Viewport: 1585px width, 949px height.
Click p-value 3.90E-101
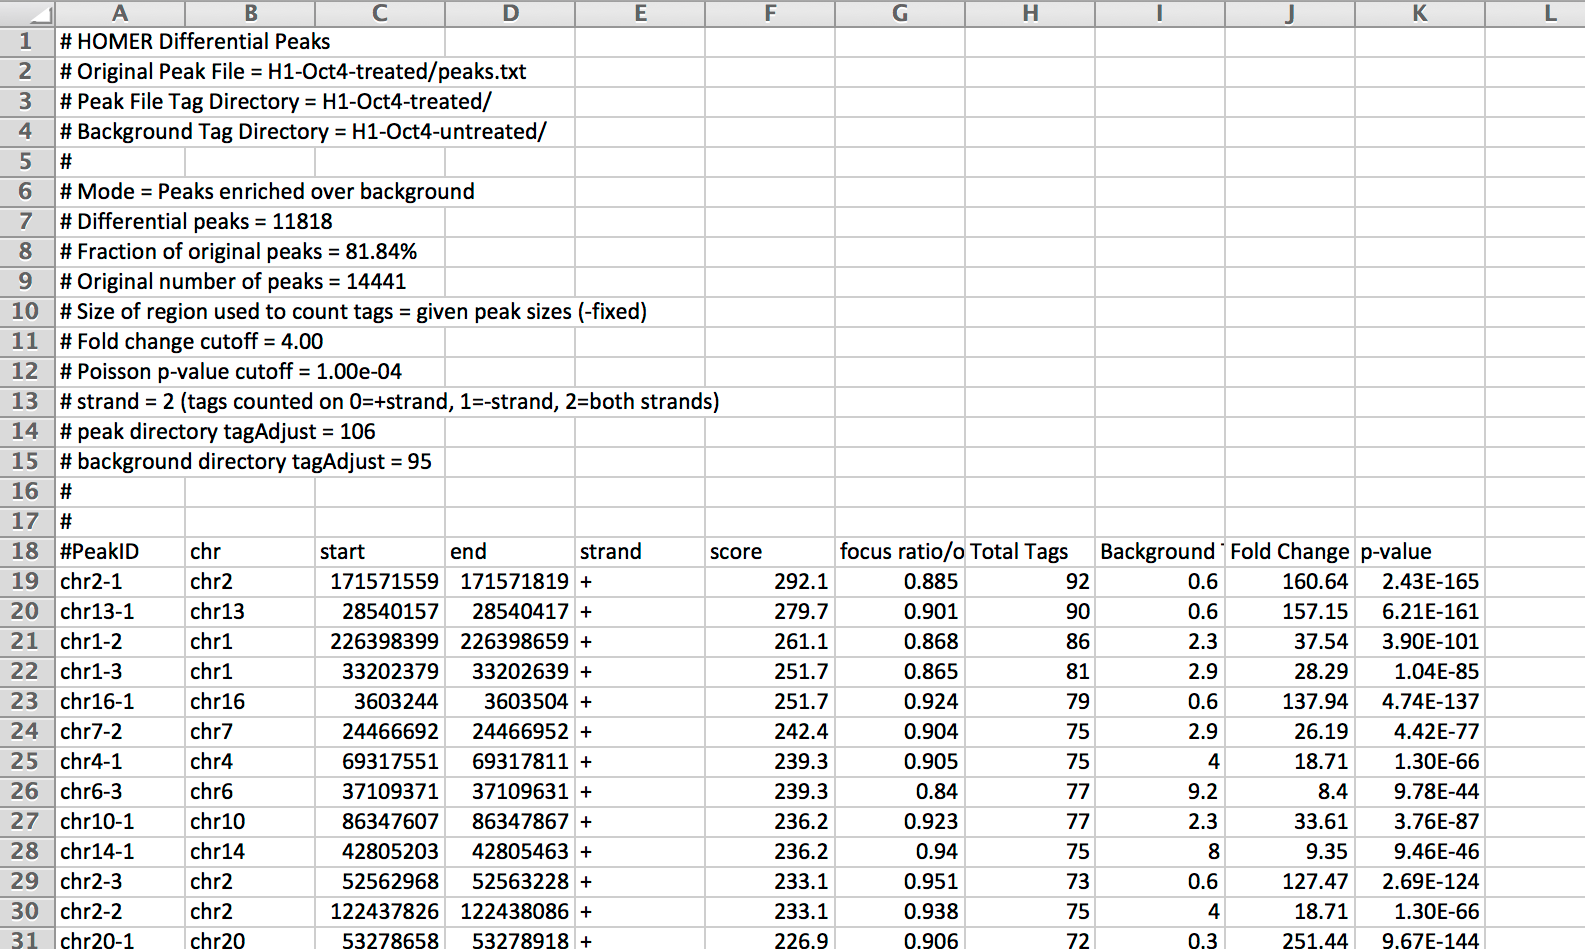pyautogui.click(x=1420, y=641)
